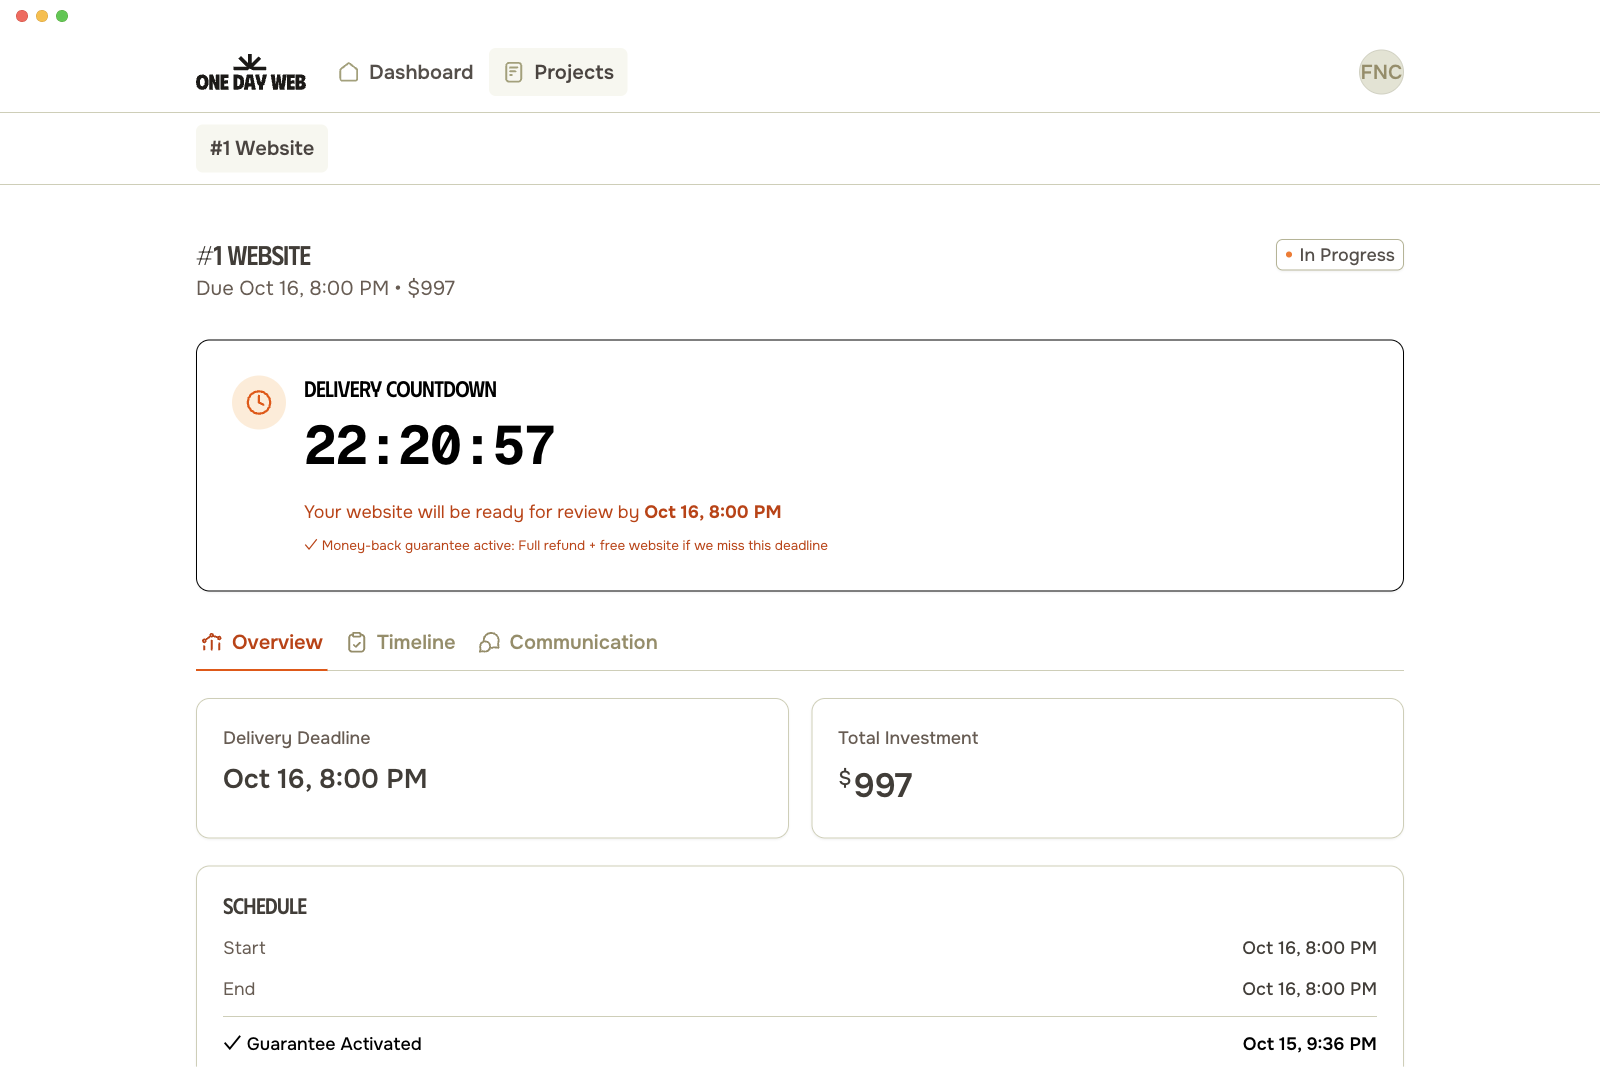Screen dimensions: 1600x1067
Task: Select the Overview tab
Action: (x=276, y=643)
